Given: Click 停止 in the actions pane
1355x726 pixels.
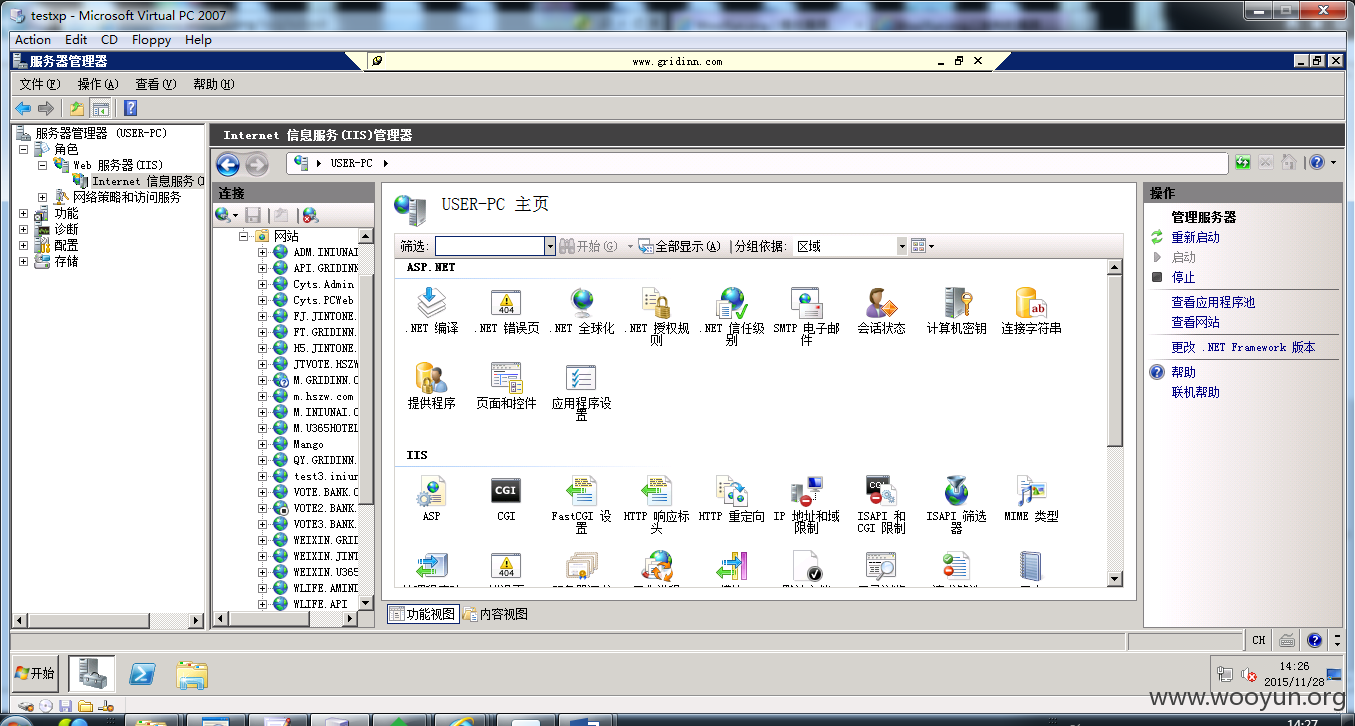Looking at the screenshot, I should click(x=1183, y=277).
